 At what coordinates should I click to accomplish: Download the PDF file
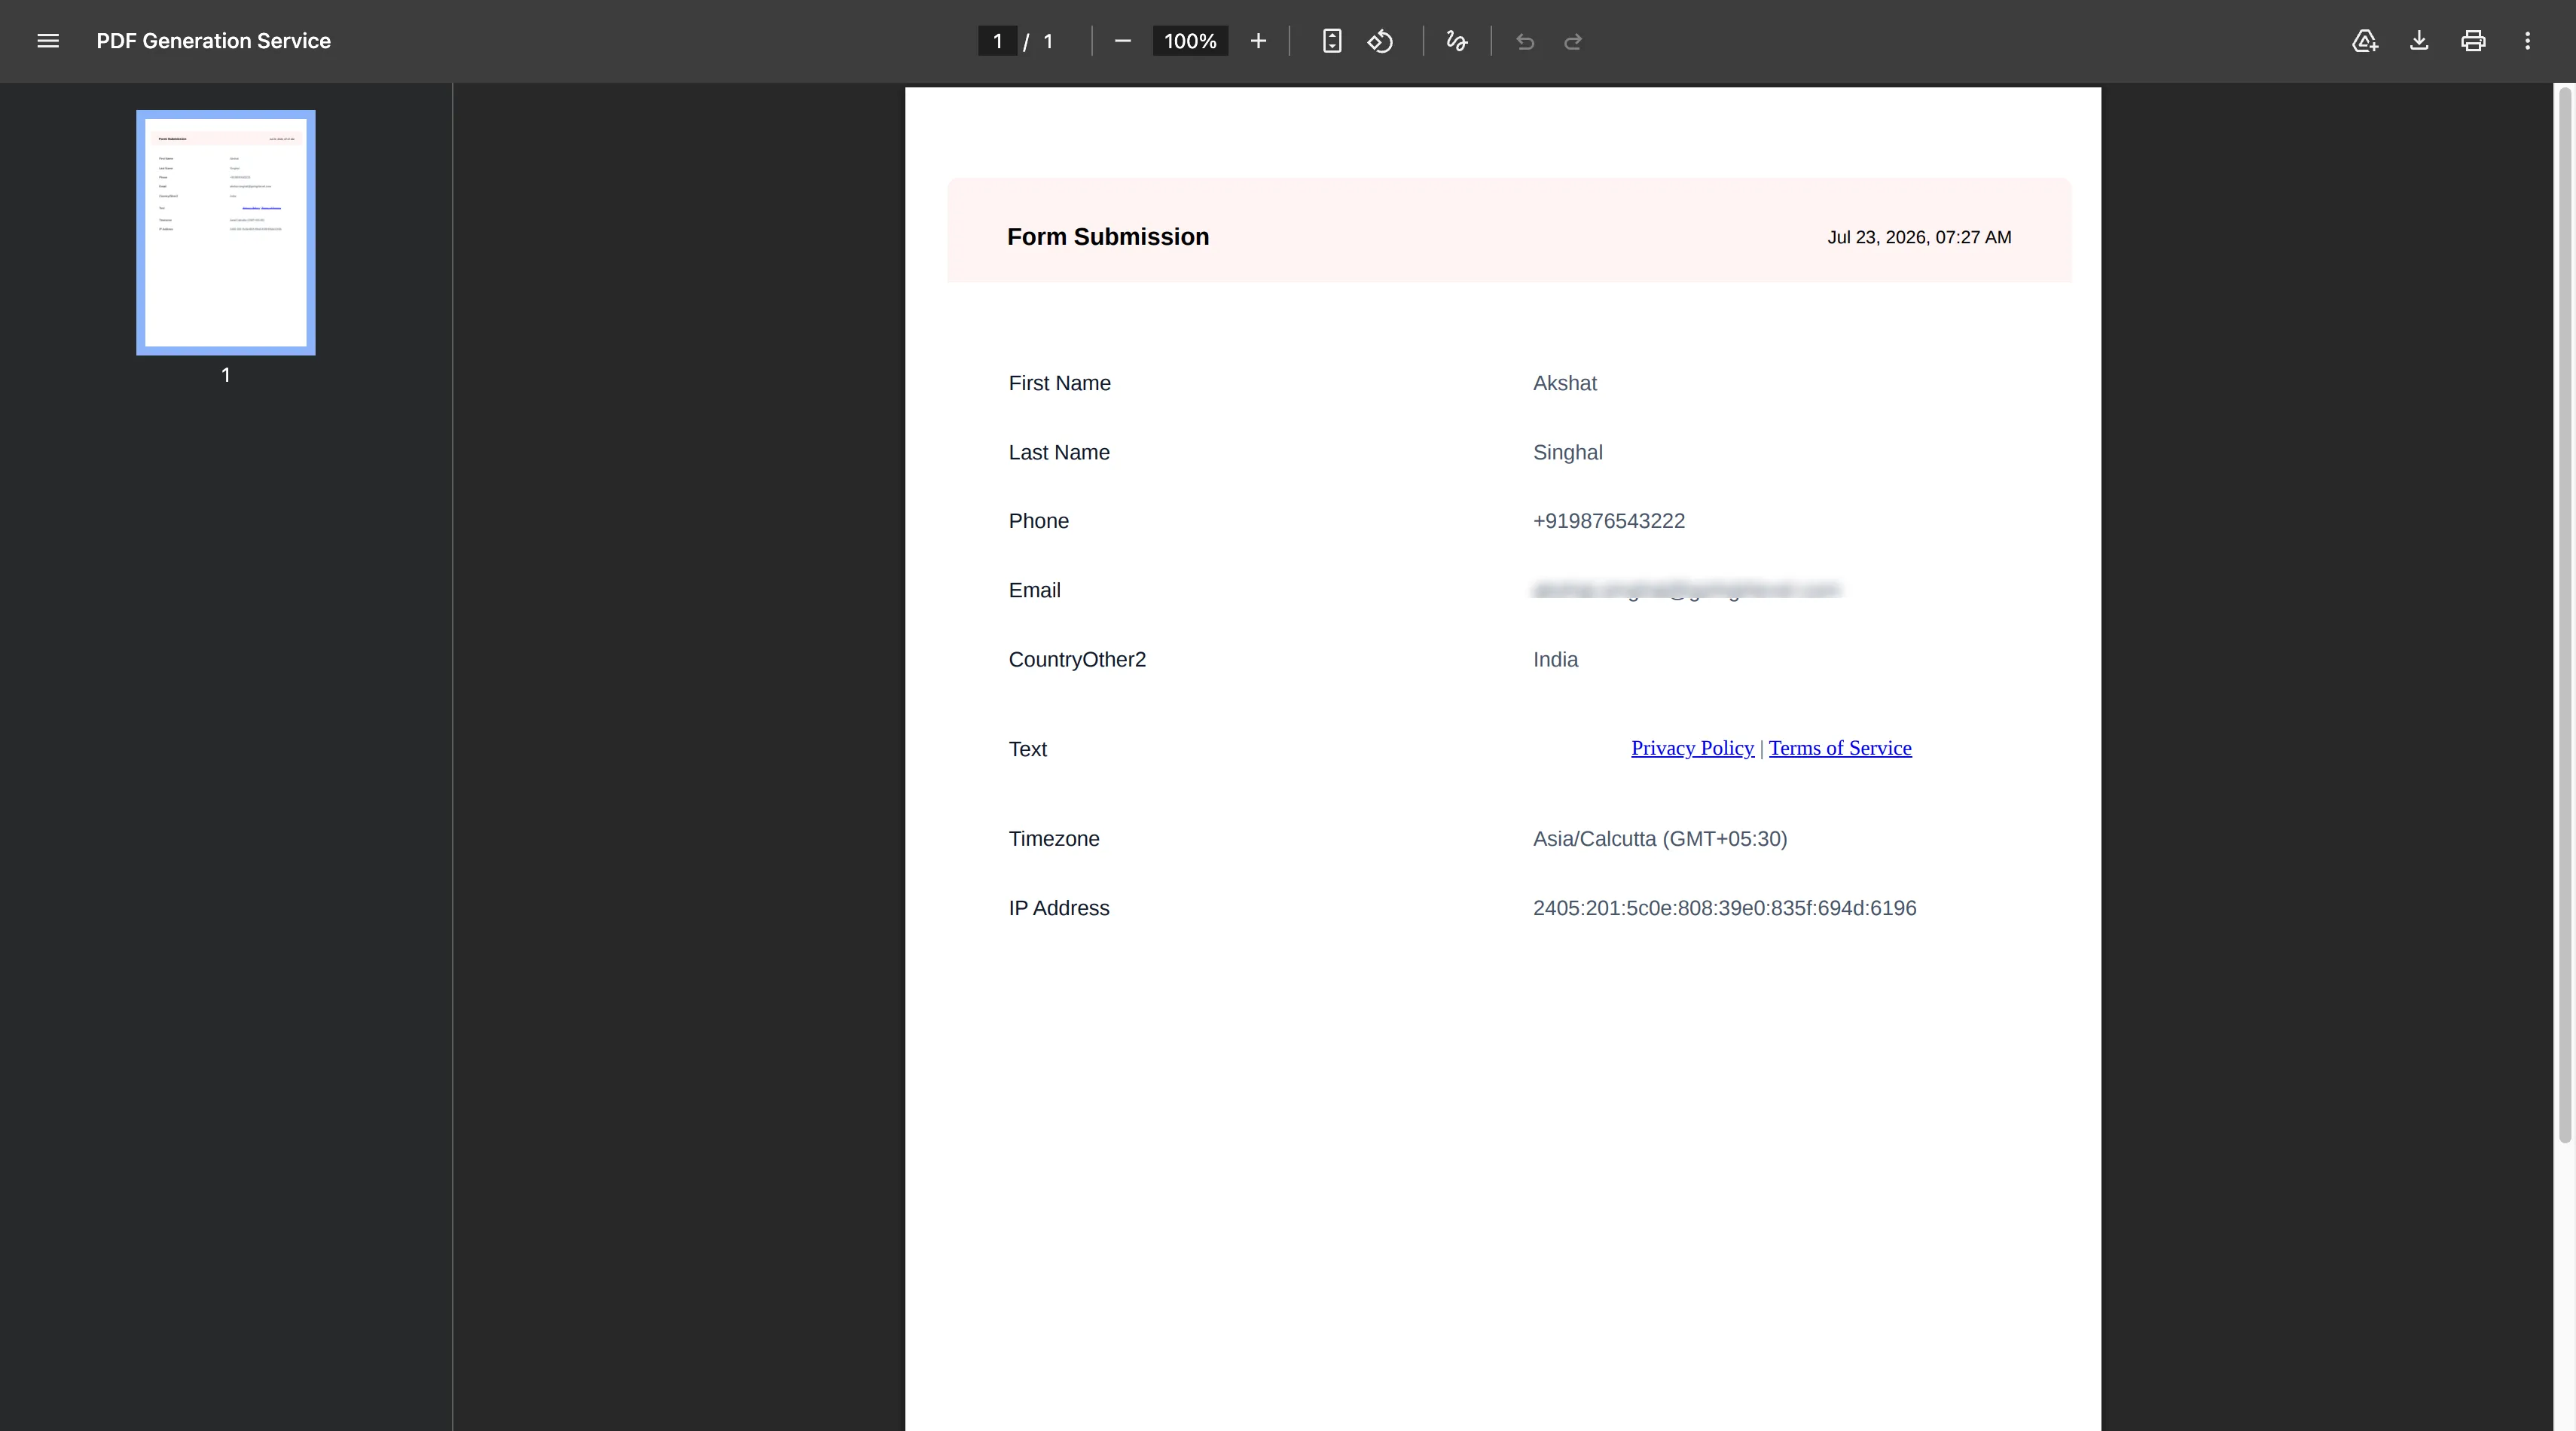2418,41
